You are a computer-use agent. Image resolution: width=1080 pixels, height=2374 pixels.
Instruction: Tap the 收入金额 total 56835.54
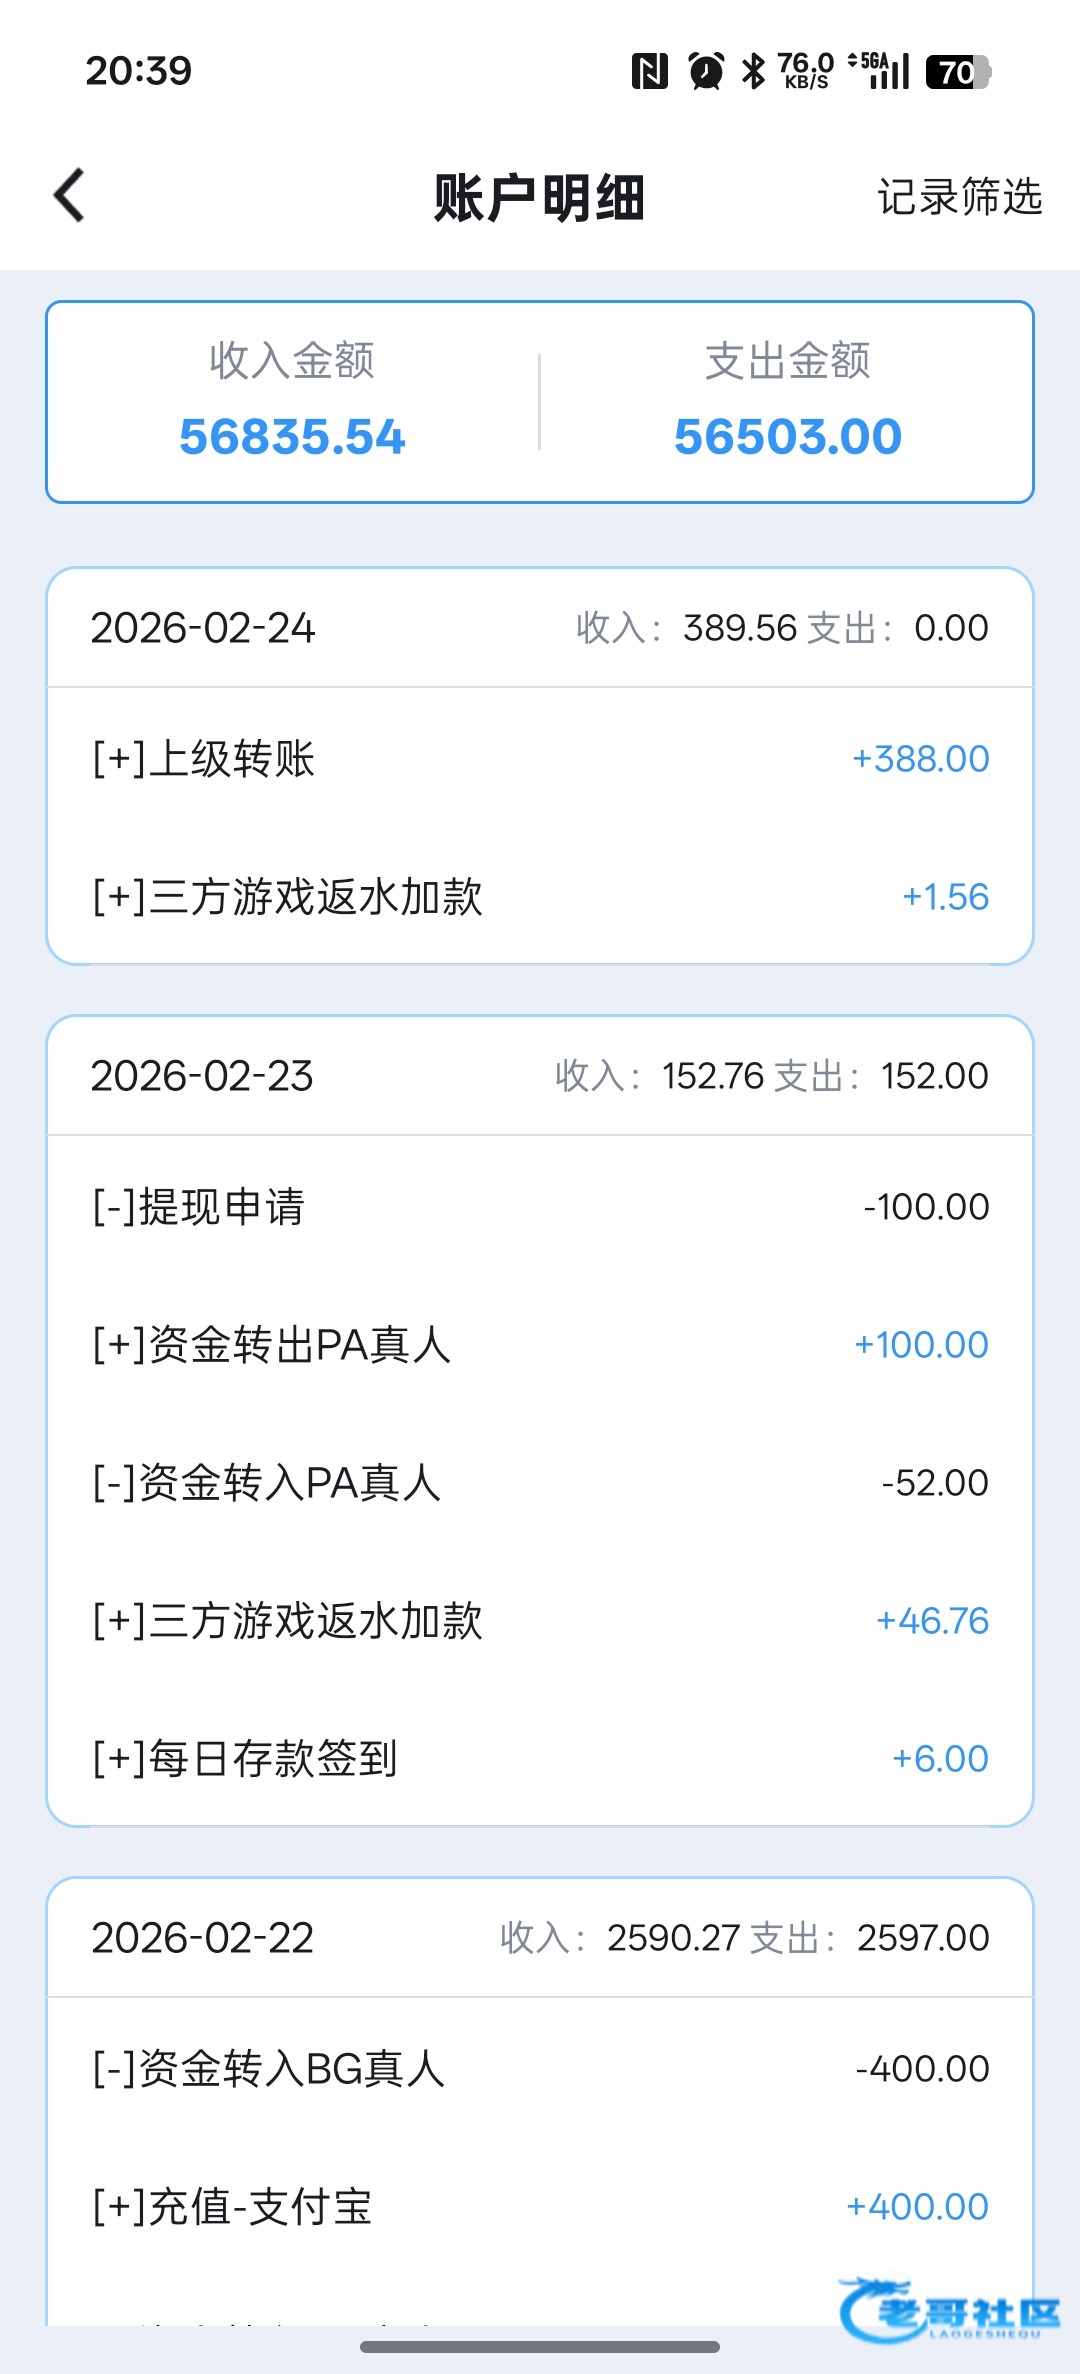coord(292,436)
